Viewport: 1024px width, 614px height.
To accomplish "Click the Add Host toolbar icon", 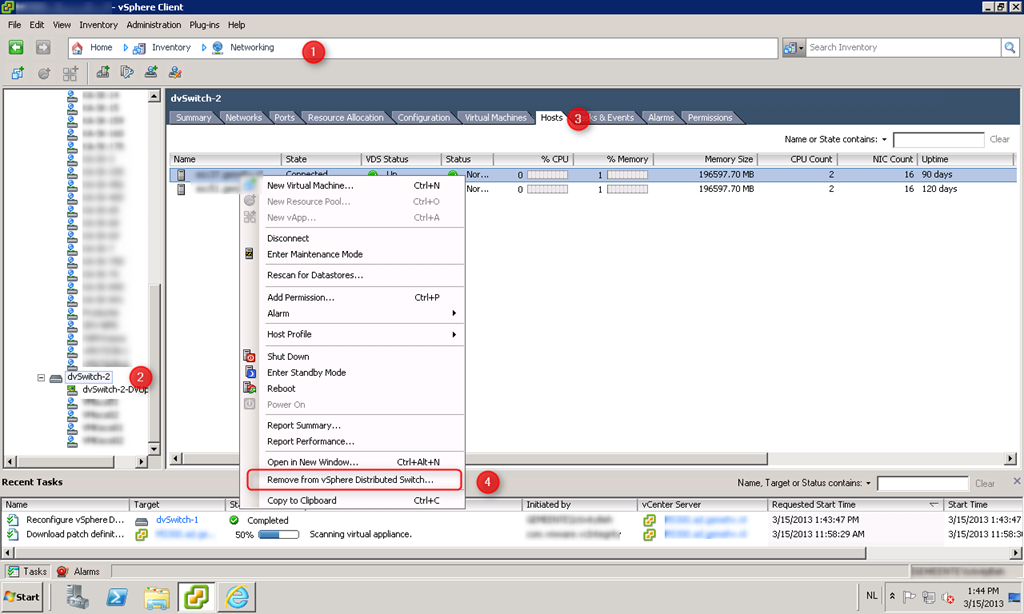I will click(x=103, y=72).
